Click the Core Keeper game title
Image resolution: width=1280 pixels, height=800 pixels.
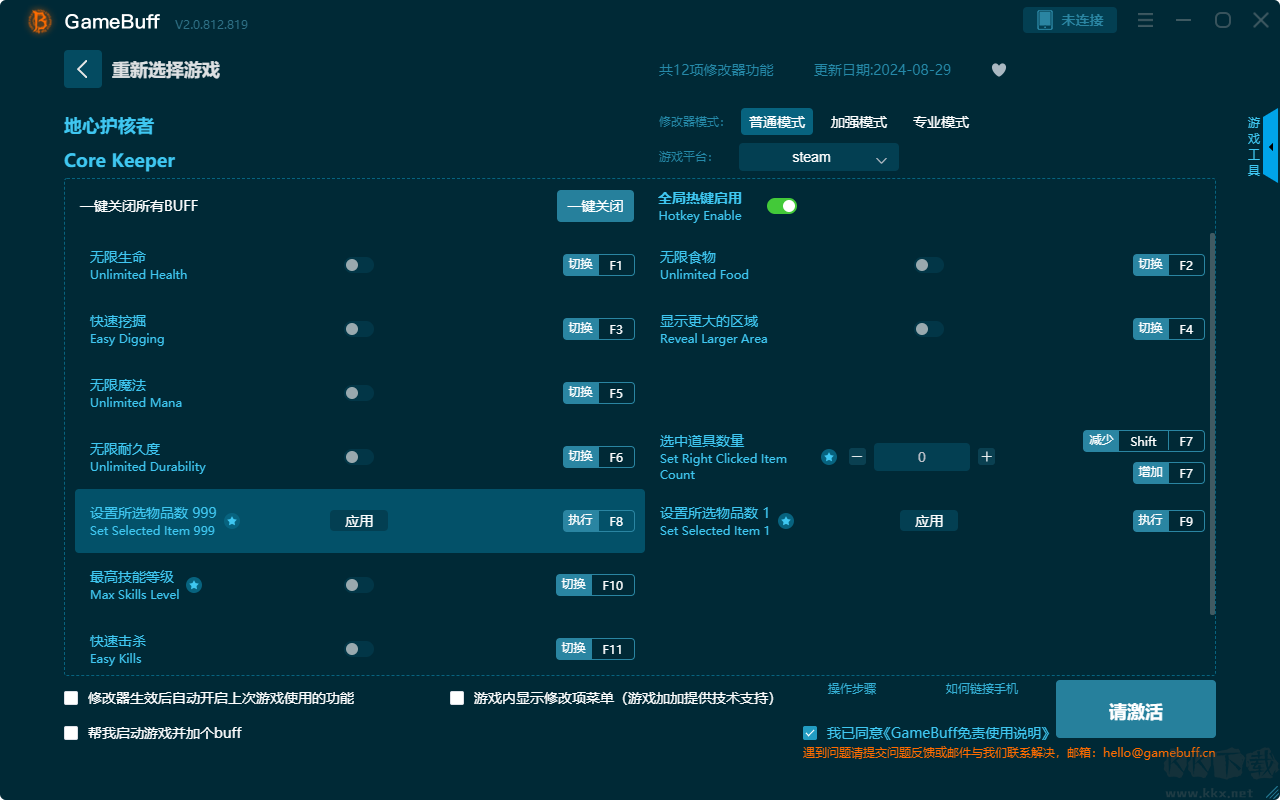(x=119, y=161)
